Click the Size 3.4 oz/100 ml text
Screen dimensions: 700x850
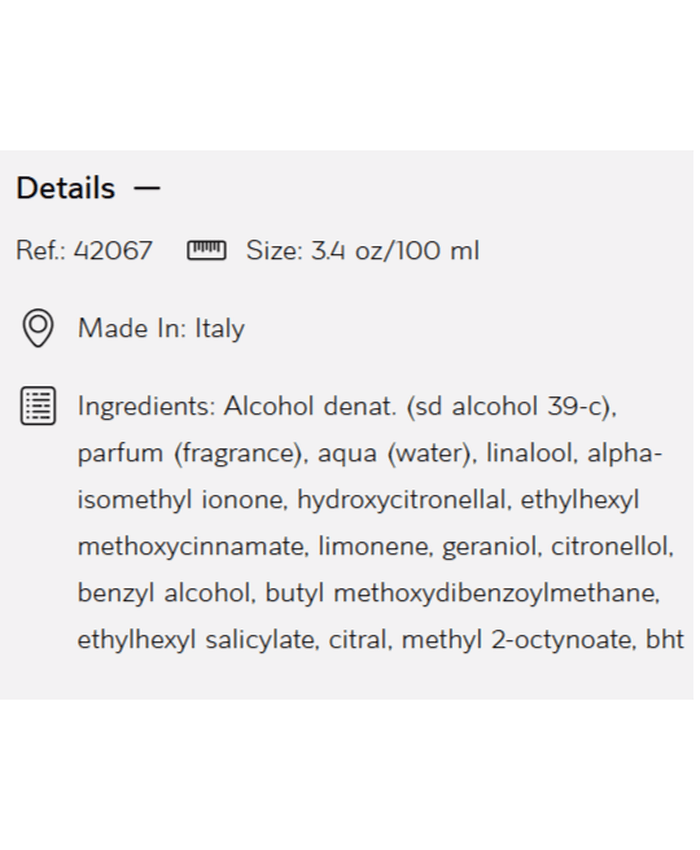pyautogui.click(x=363, y=250)
